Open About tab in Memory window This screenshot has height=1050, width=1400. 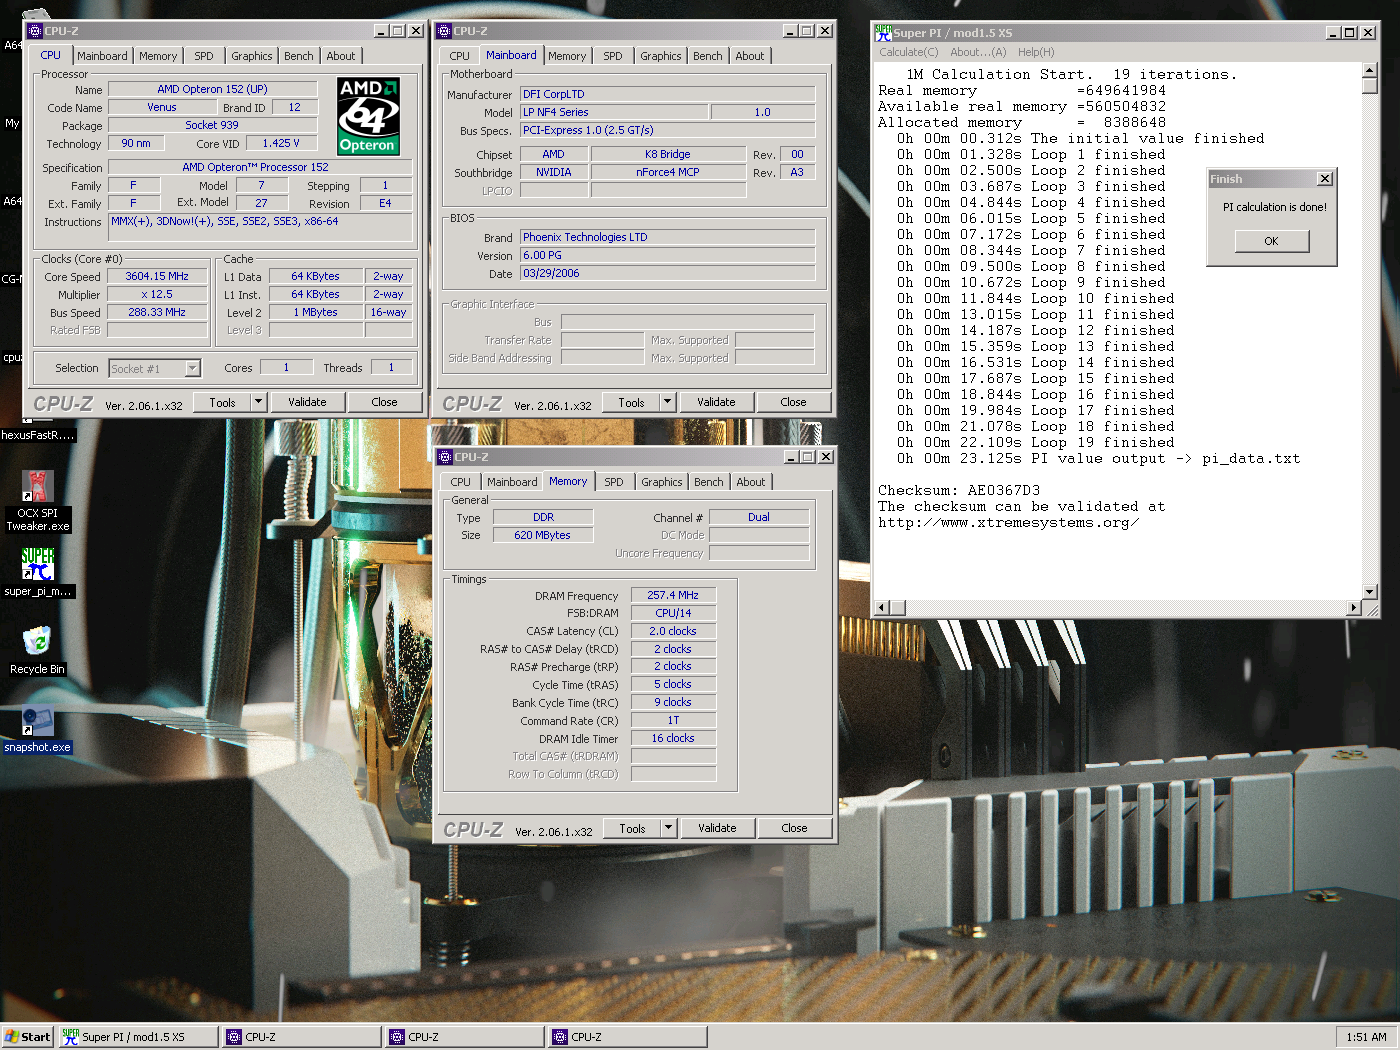click(x=750, y=482)
